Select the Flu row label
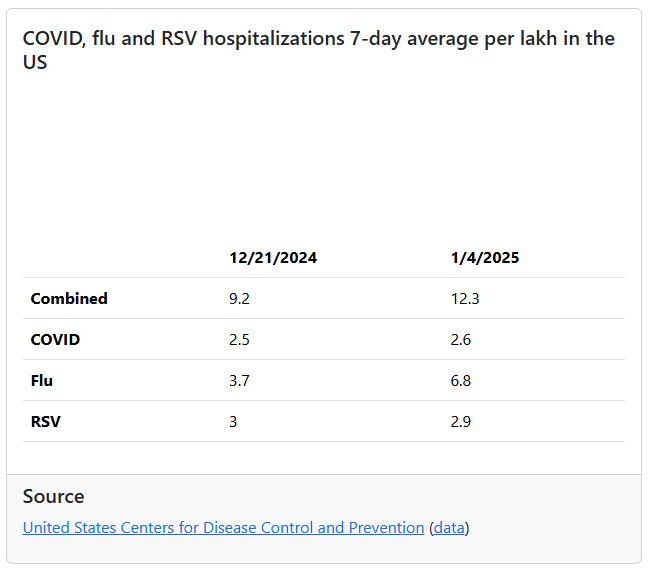Viewport: 653px width, 571px height. [x=42, y=381]
